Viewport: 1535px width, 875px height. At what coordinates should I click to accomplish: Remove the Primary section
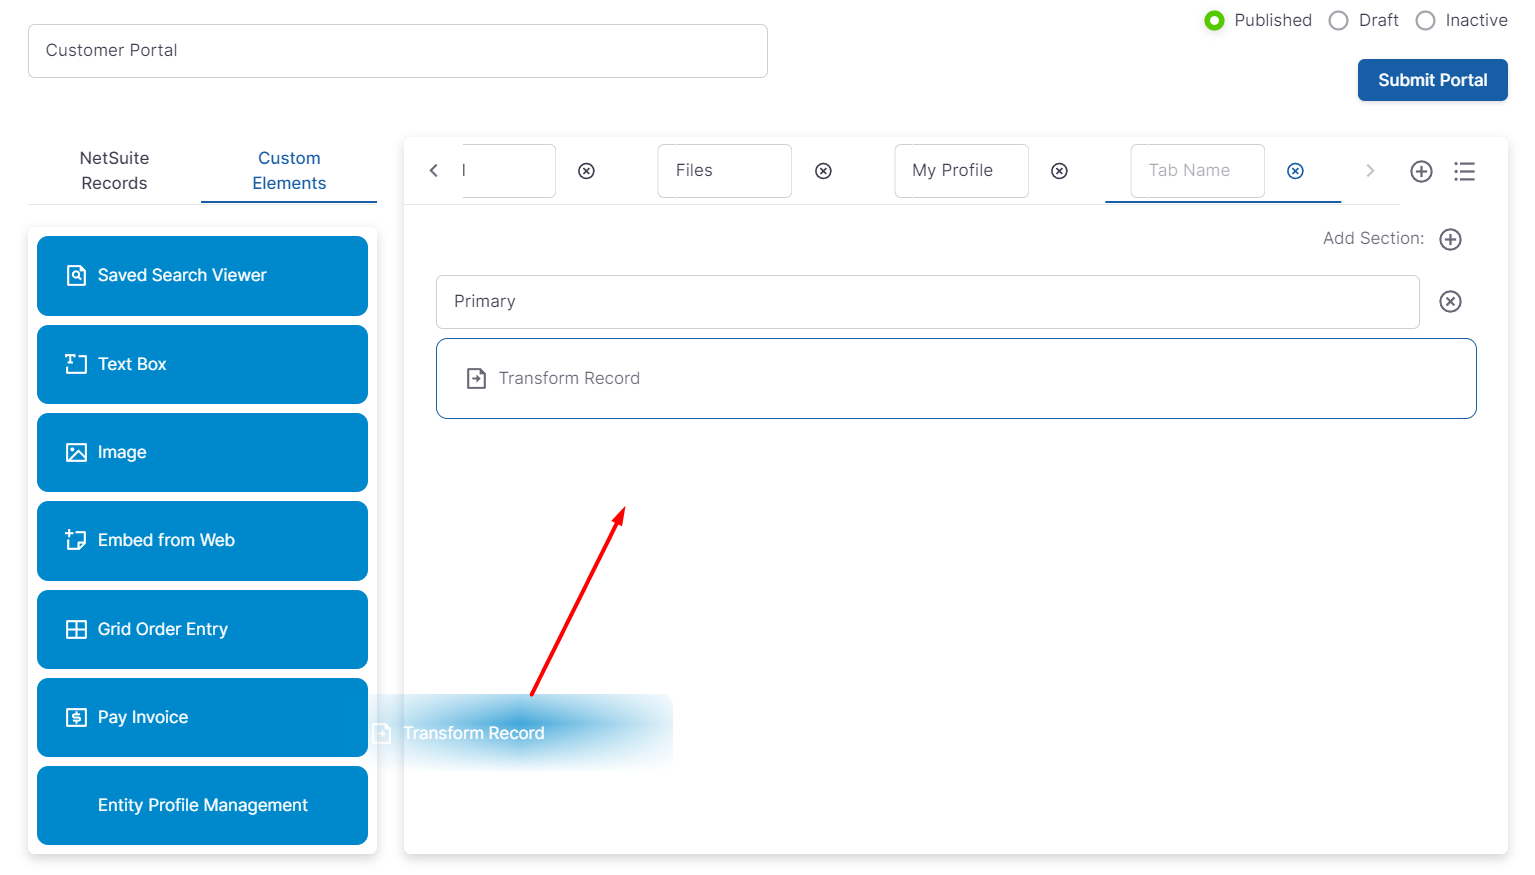(1450, 302)
